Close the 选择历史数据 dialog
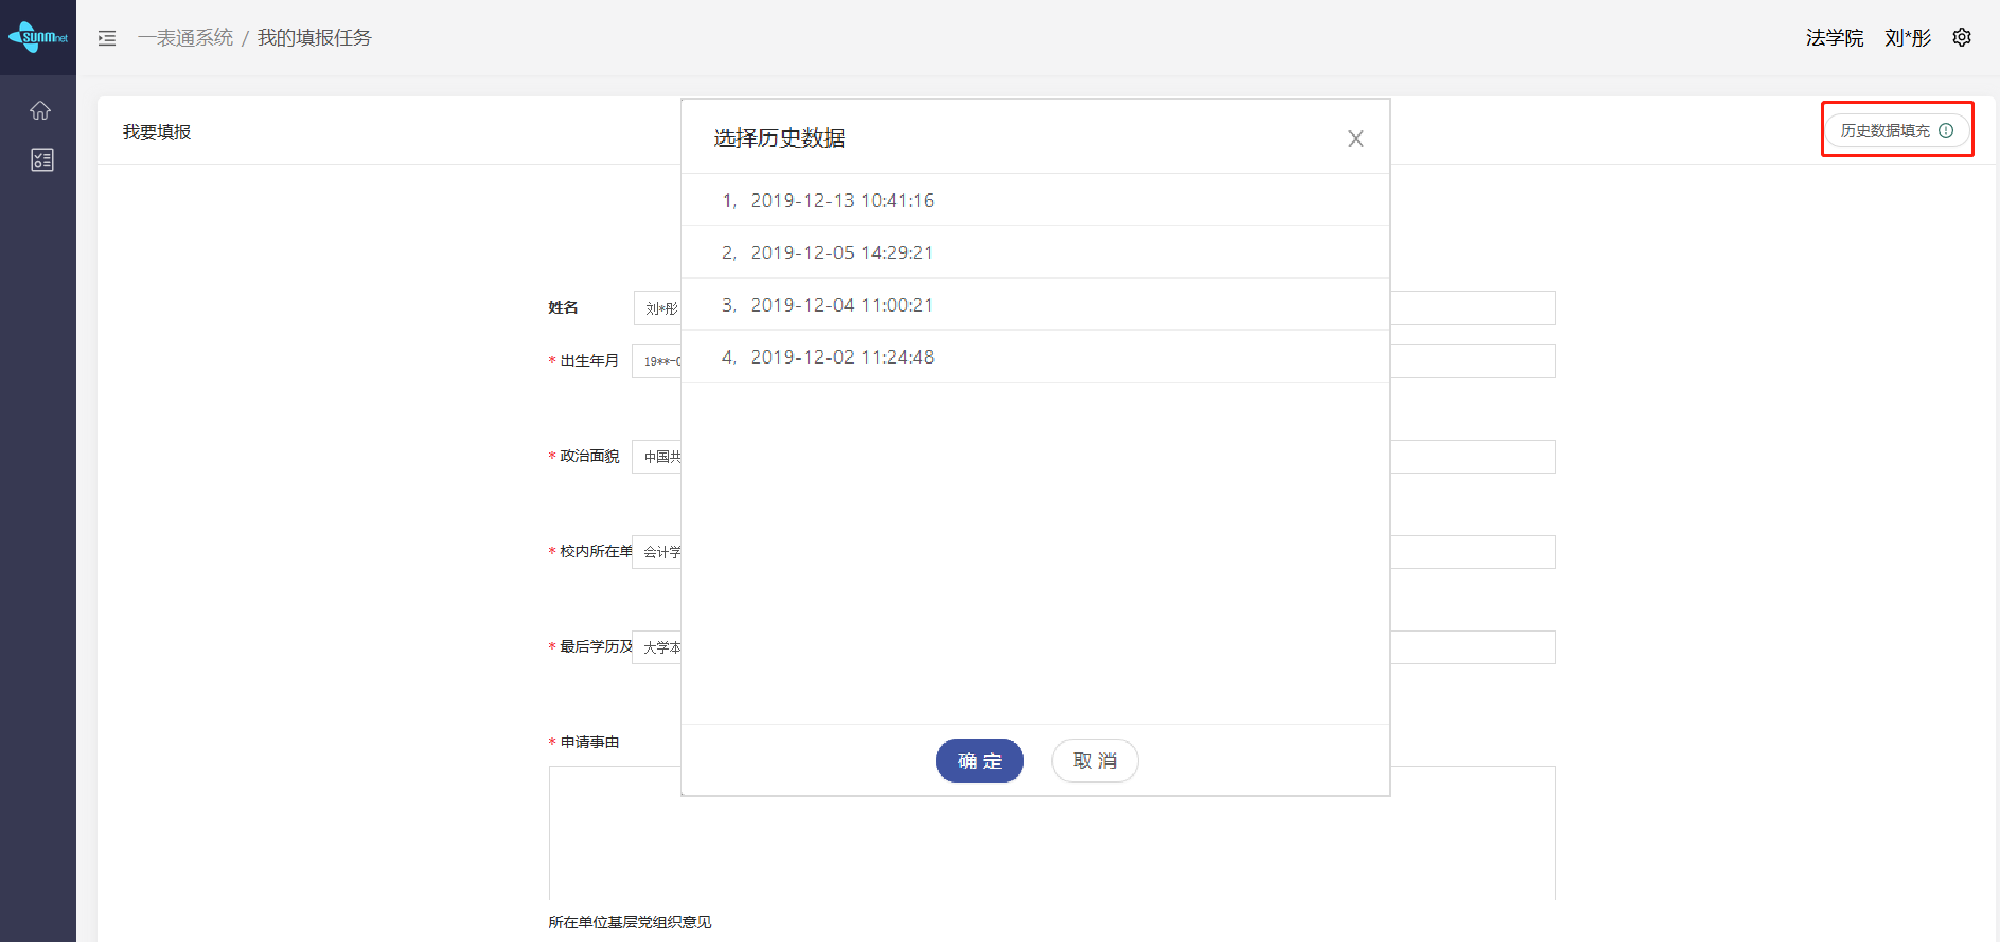Image resolution: width=2001 pixels, height=943 pixels. [x=1355, y=139]
